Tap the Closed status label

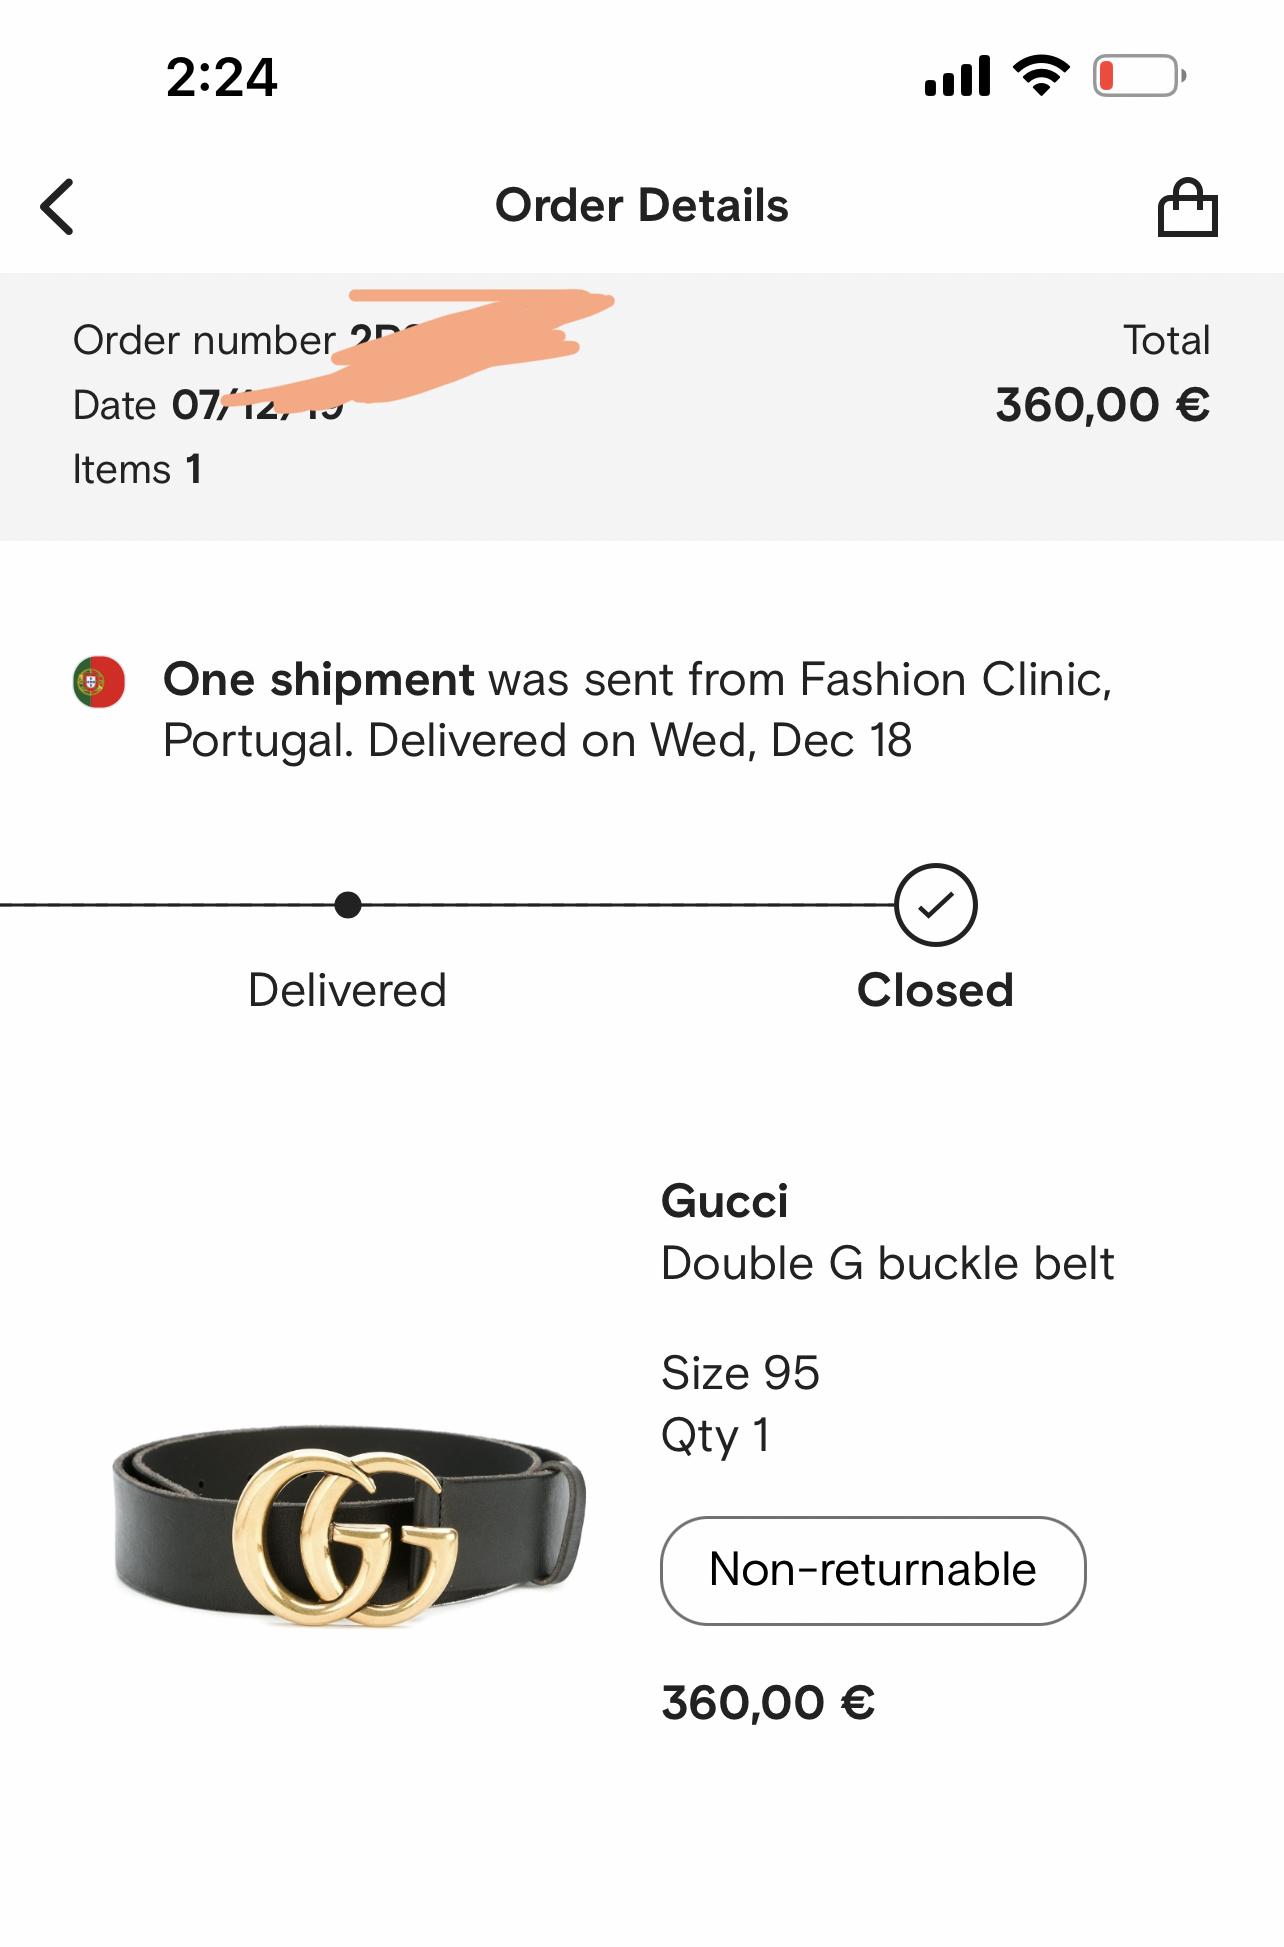coord(935,991)
